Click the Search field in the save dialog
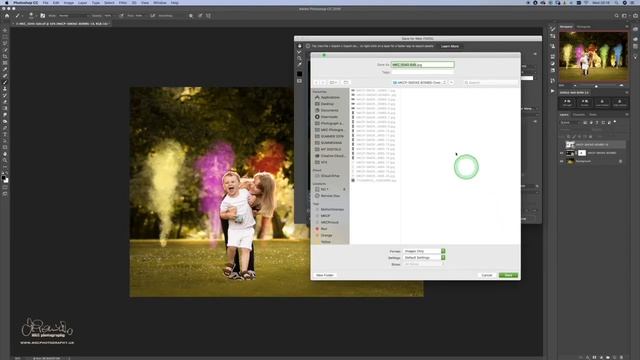This screenshot has width=640, height=360. point(491,82)
